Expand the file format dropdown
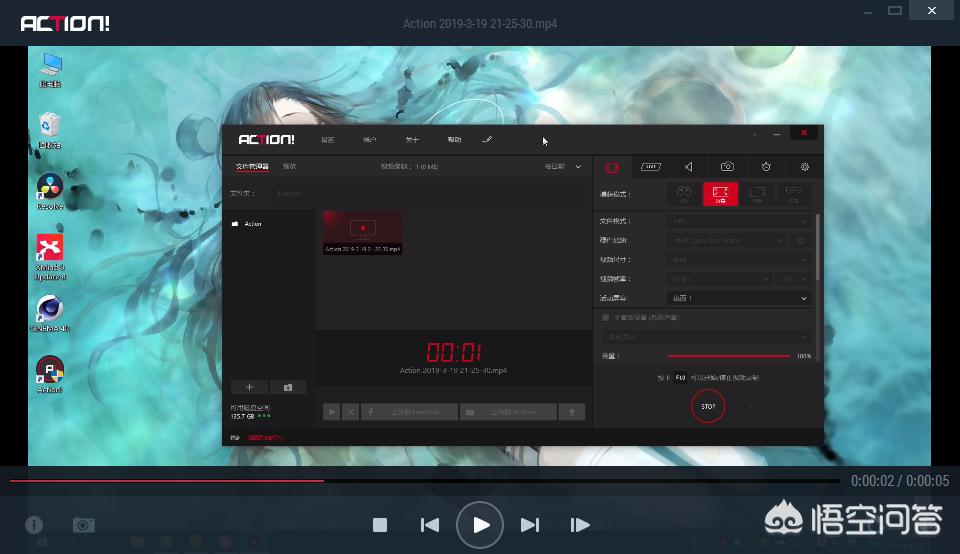Screen dimensions: 960x554 tap(739, 220)
